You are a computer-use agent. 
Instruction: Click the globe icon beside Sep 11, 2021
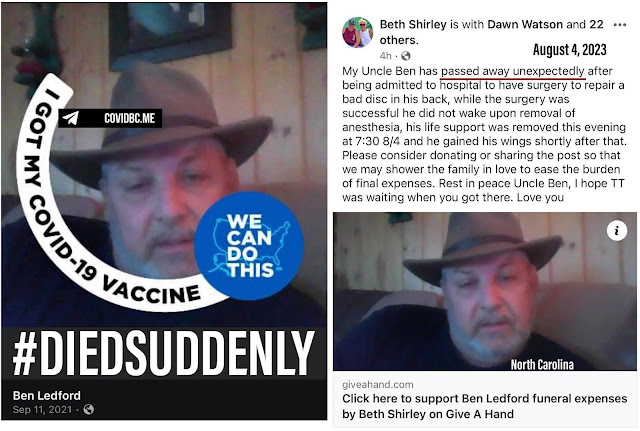tap(88, 409)
